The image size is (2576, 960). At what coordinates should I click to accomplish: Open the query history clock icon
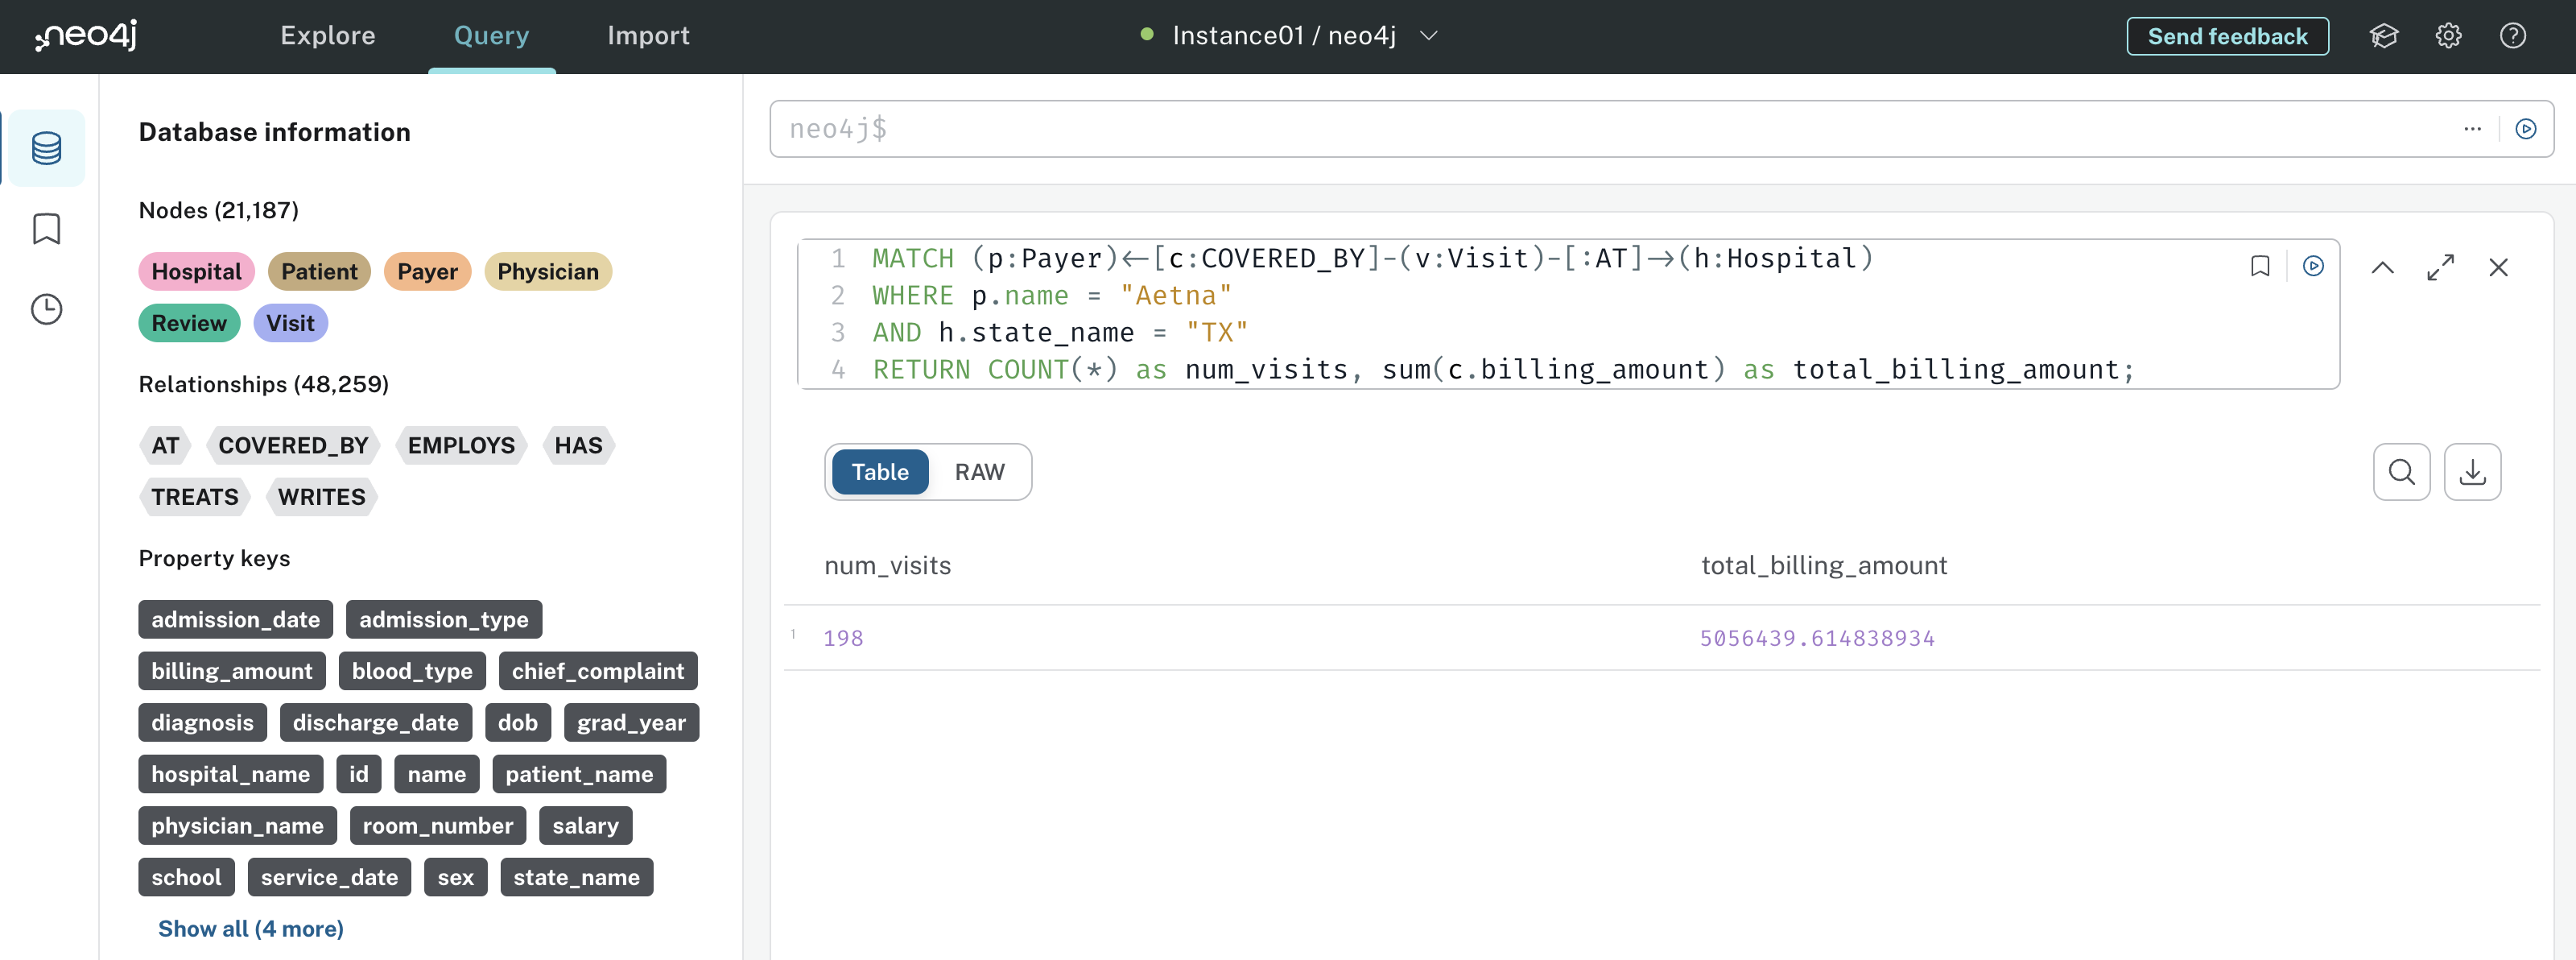click(45, 310)
